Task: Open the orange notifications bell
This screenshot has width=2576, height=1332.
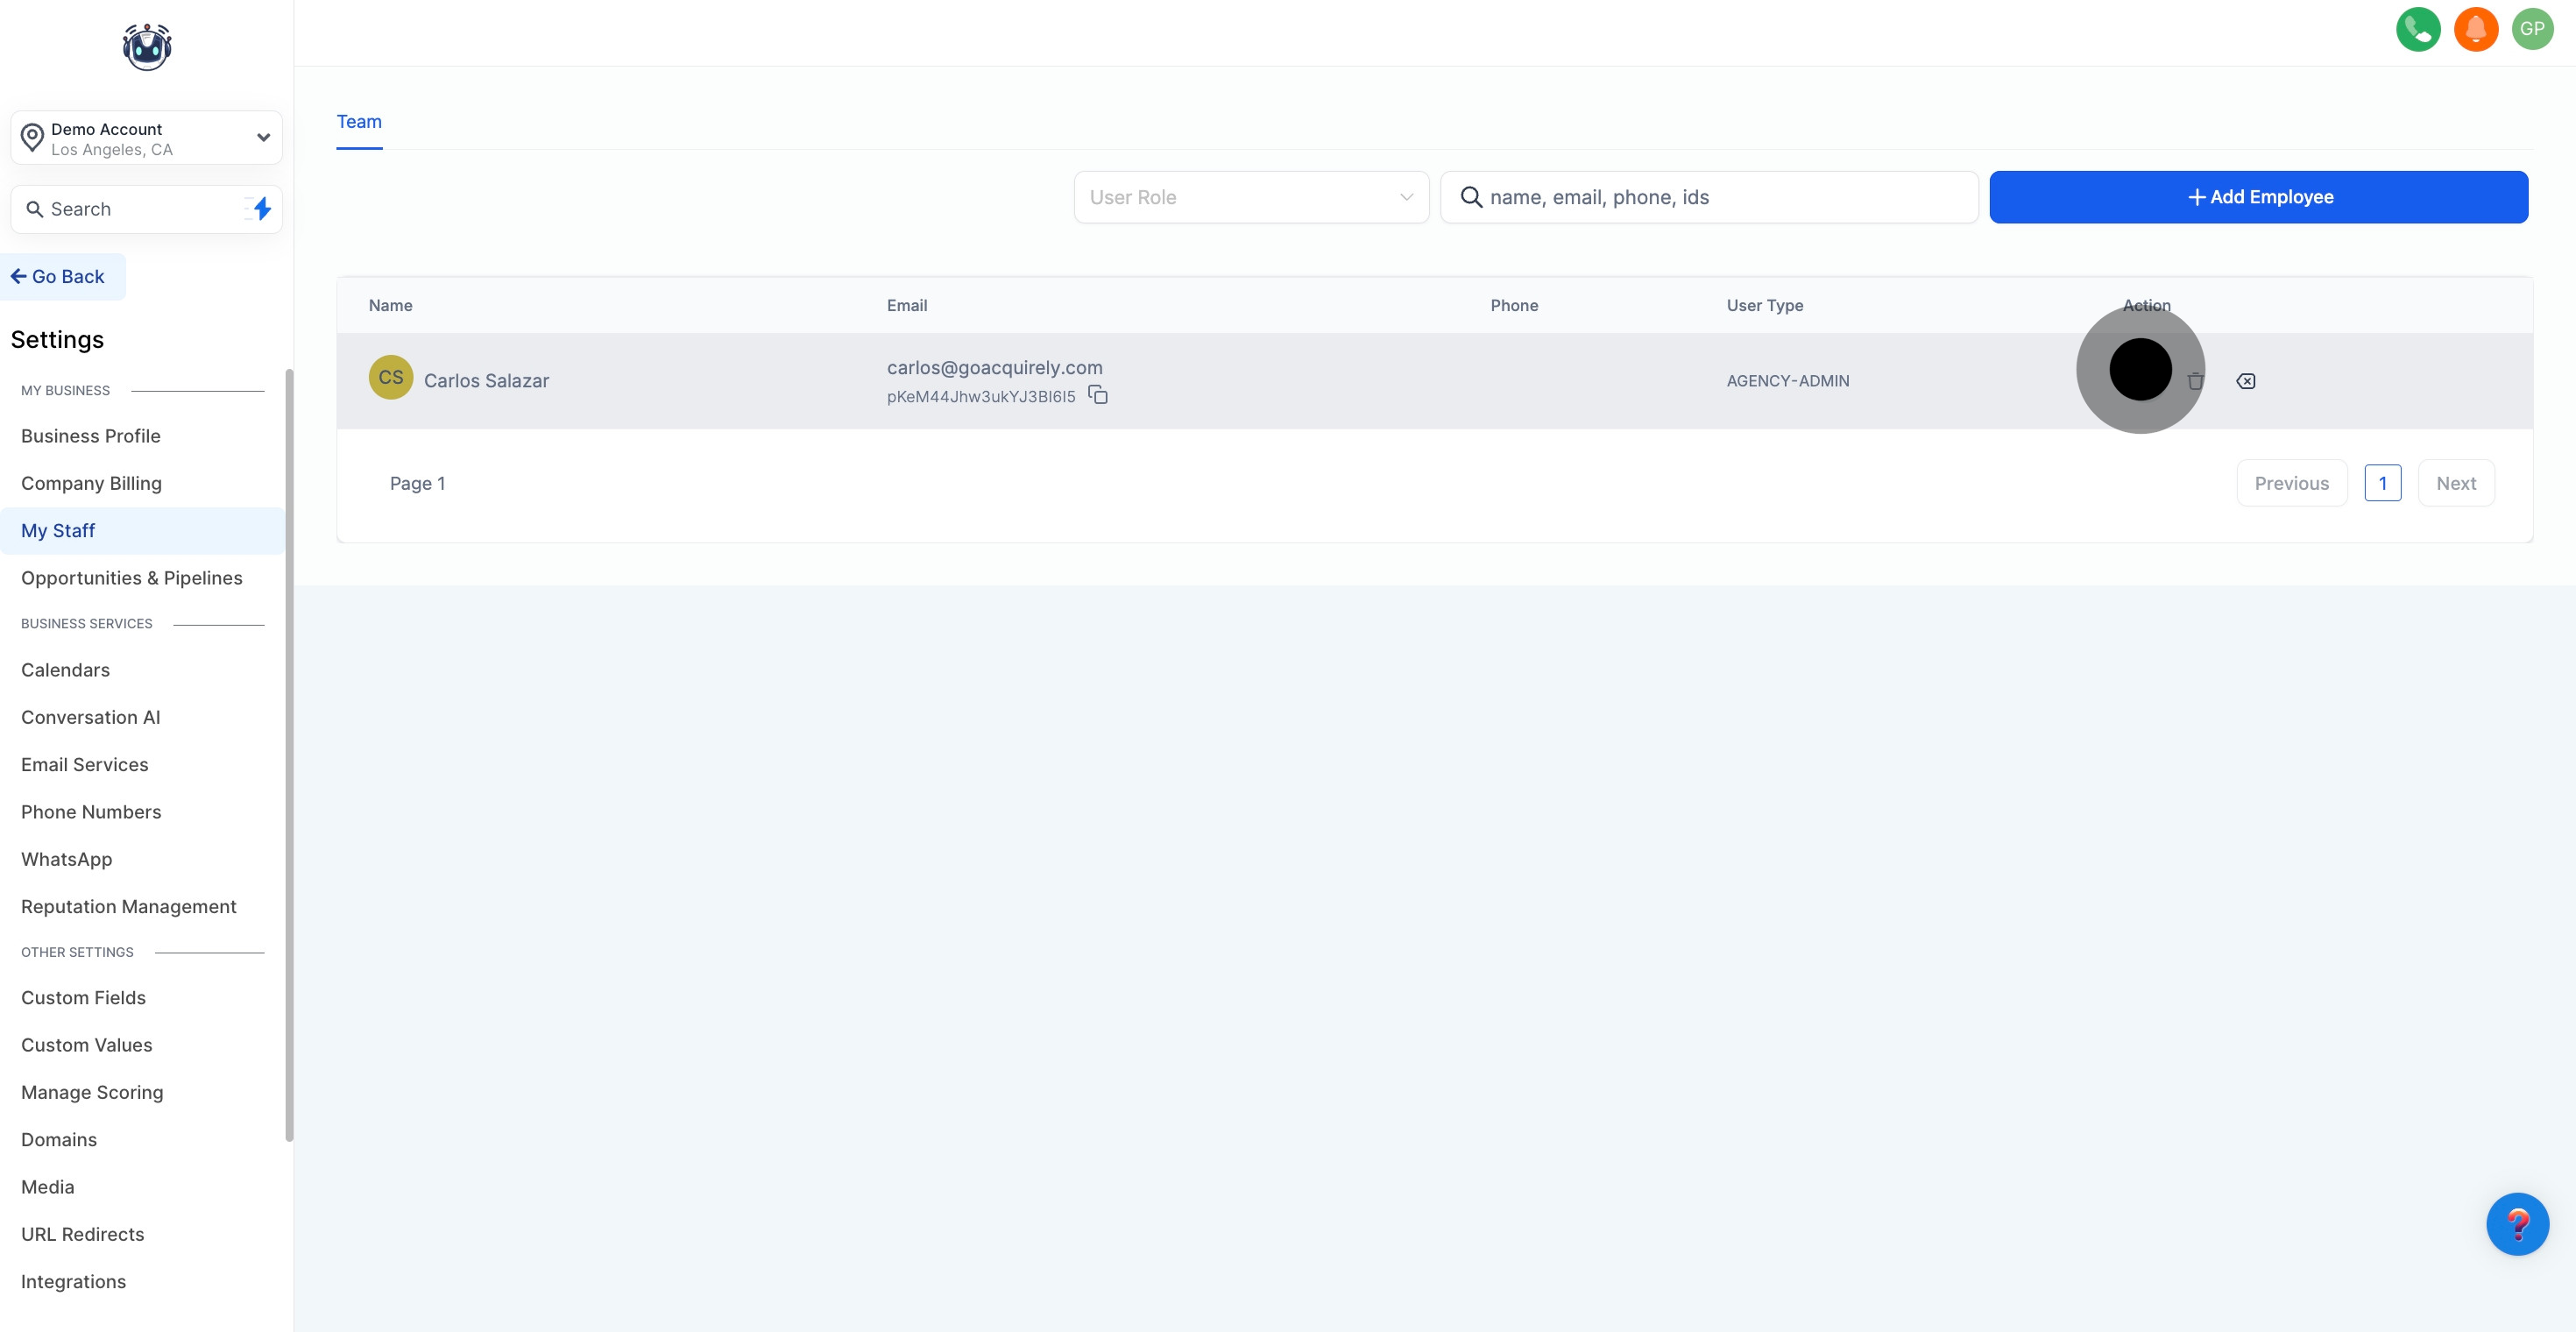Action: point(2475,29)
